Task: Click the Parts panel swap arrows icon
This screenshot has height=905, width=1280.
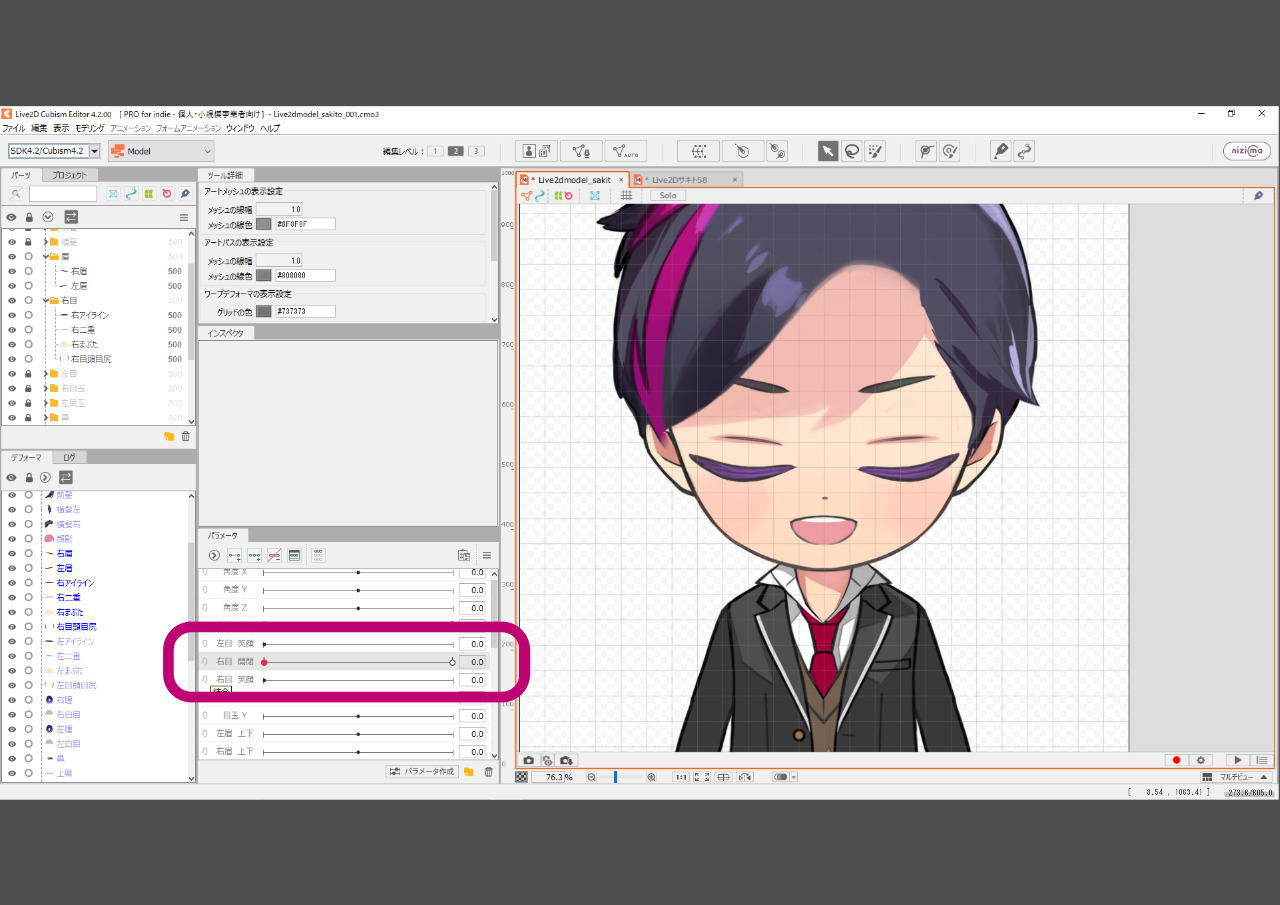Action: tap(71, 217)
